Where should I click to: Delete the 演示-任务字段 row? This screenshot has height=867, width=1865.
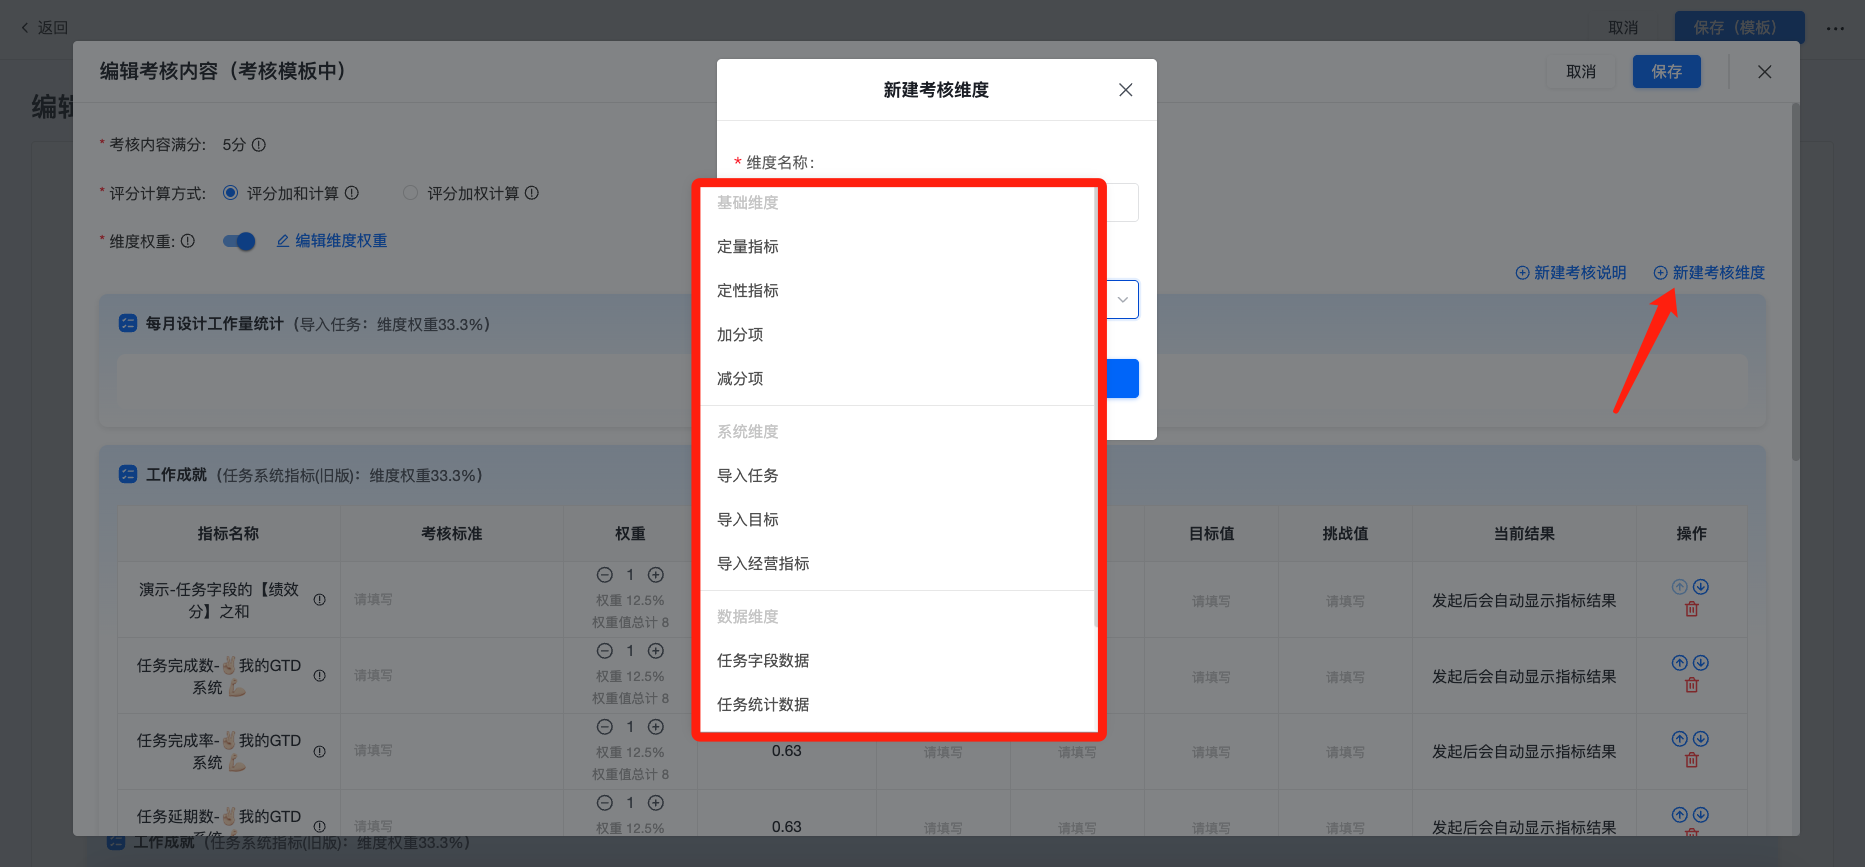click(x=1691, y=609)
